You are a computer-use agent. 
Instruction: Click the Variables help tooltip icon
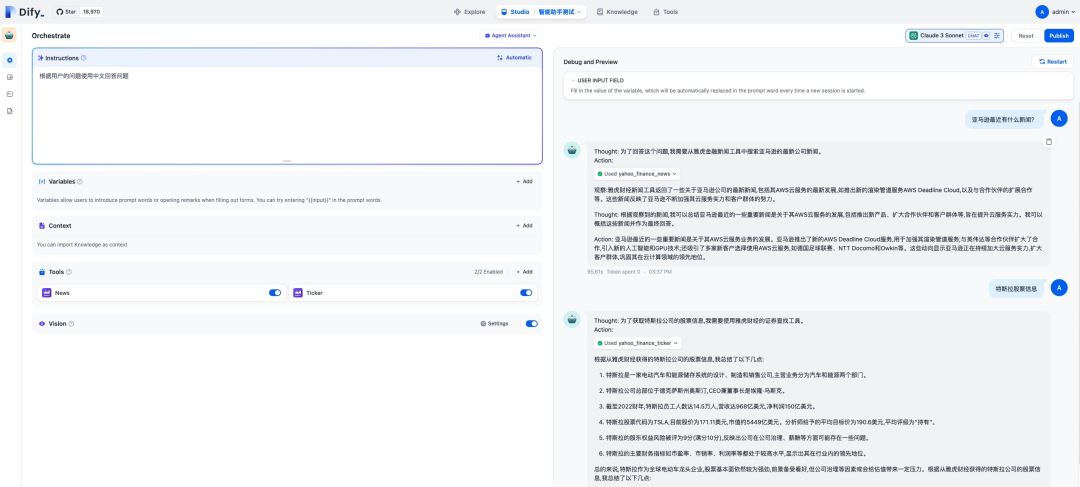(80, 182)
